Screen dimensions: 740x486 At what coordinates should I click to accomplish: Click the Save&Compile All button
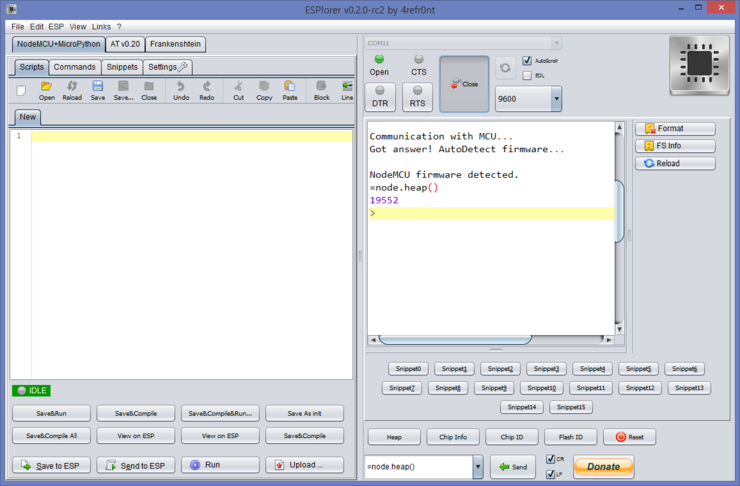[x=51, y=436]
